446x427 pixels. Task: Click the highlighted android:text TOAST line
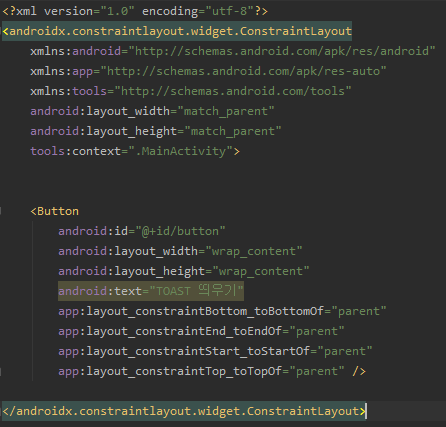pyautogui.click(x=151, y=291)
